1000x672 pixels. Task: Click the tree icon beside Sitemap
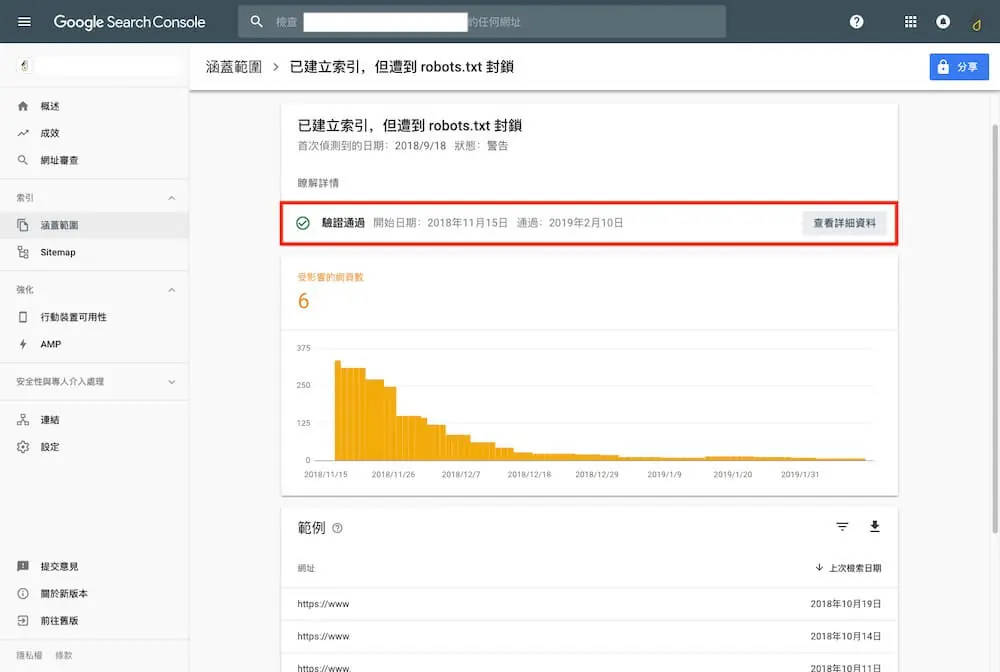point(23,252)
